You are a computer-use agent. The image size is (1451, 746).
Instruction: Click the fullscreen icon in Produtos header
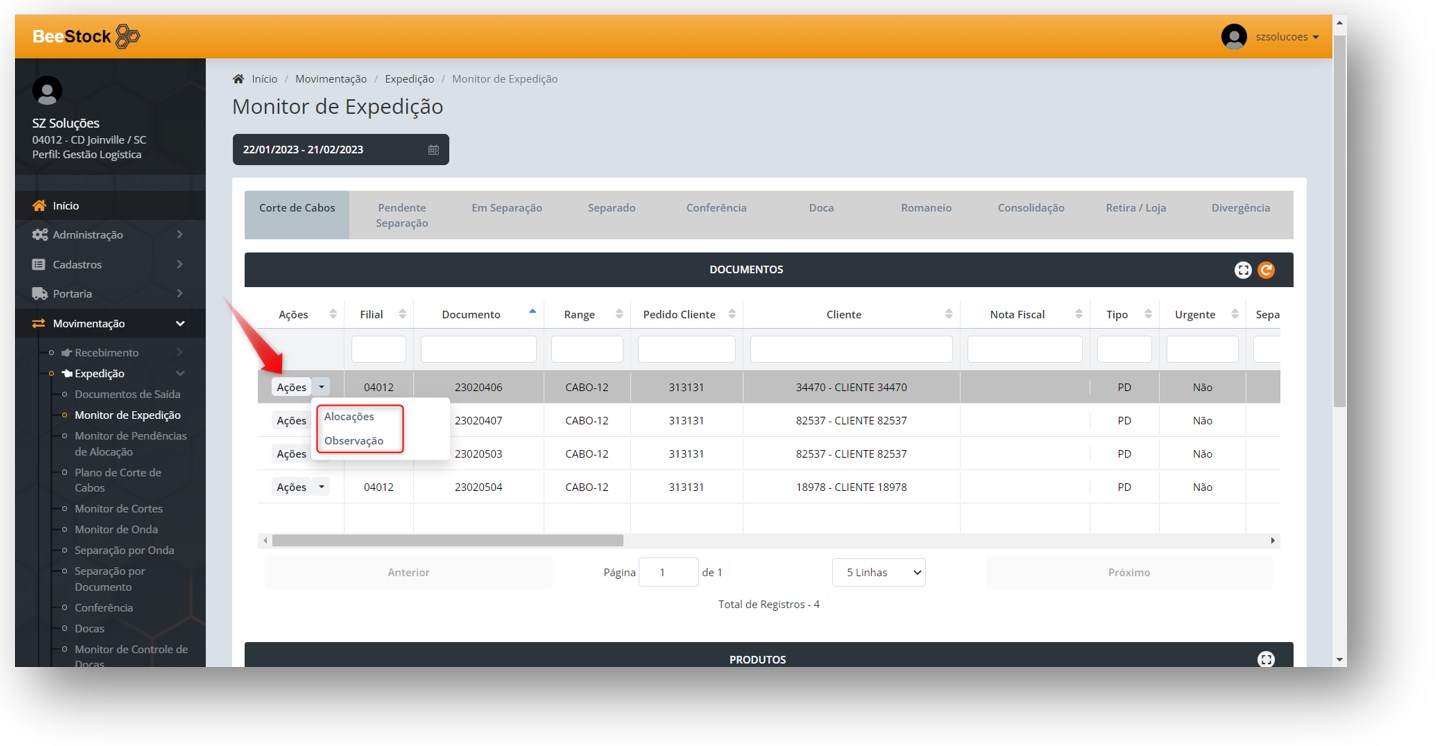1266,659
